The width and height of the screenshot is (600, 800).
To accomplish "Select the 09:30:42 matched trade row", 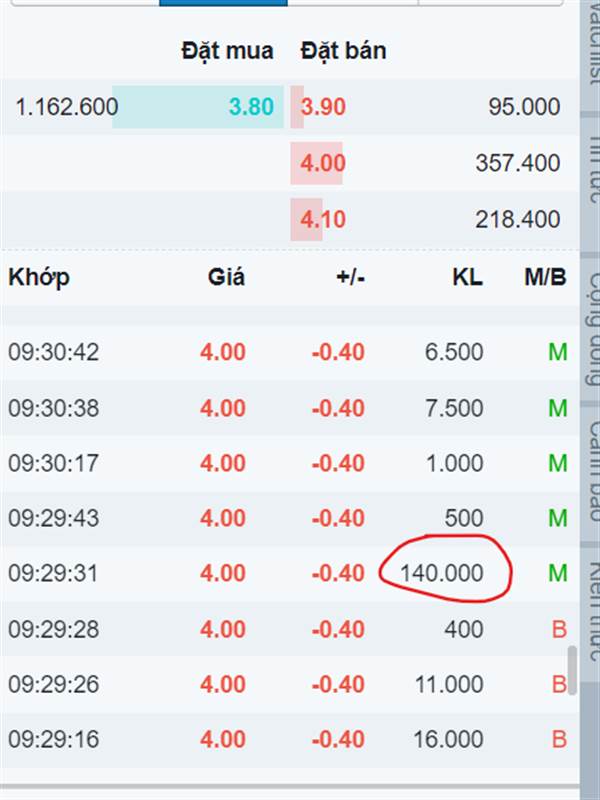I will [x=289, y=352].
